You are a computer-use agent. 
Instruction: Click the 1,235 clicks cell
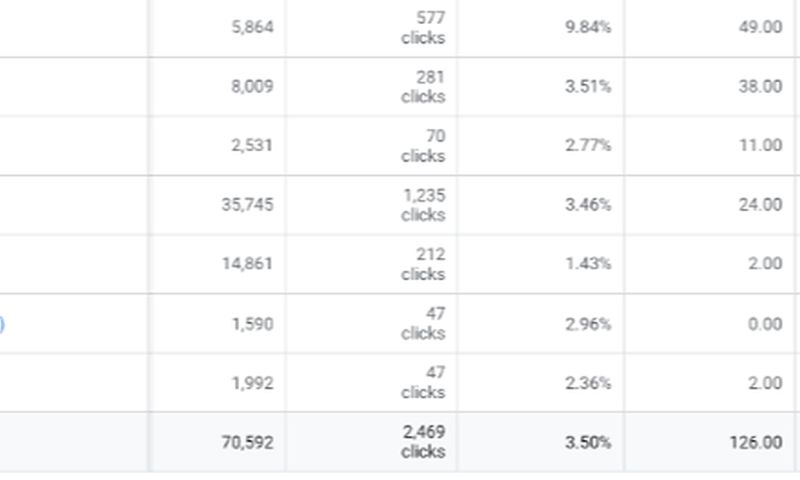423,204
